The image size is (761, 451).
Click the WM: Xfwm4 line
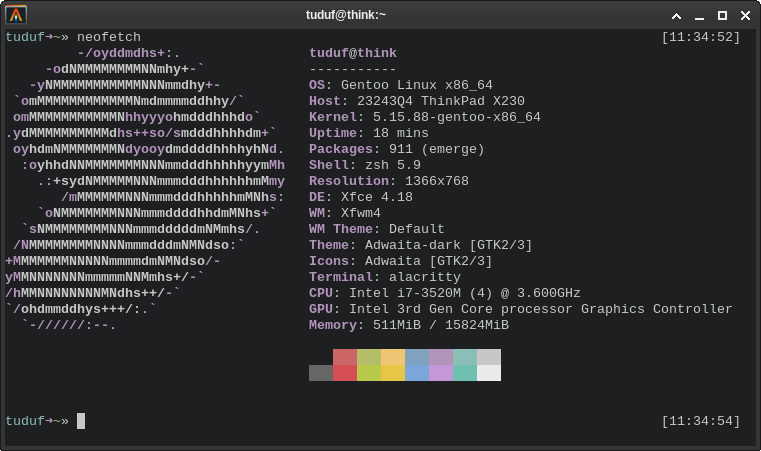click(345, 213)
